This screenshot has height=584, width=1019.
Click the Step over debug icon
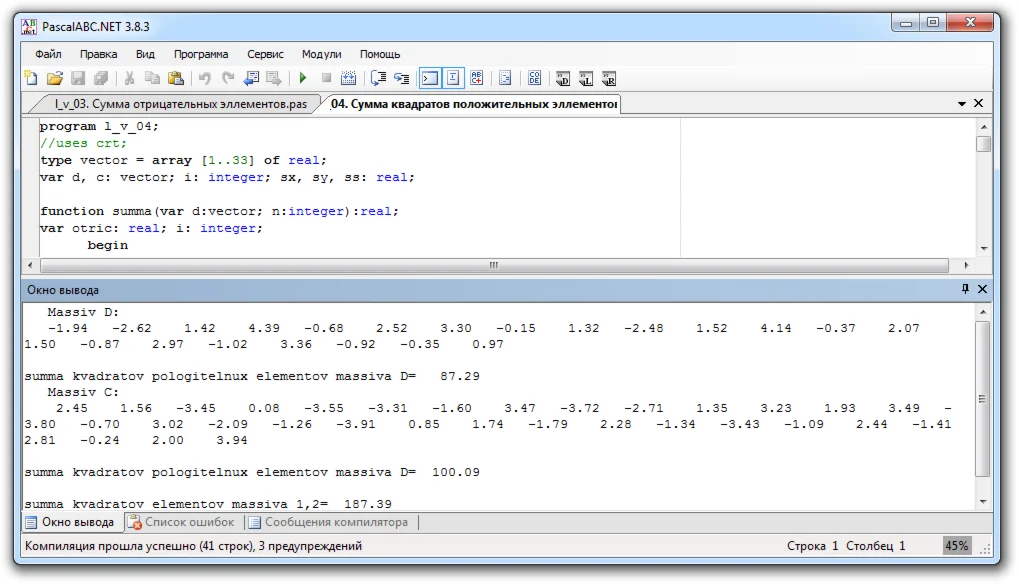(x=378, y=78)
